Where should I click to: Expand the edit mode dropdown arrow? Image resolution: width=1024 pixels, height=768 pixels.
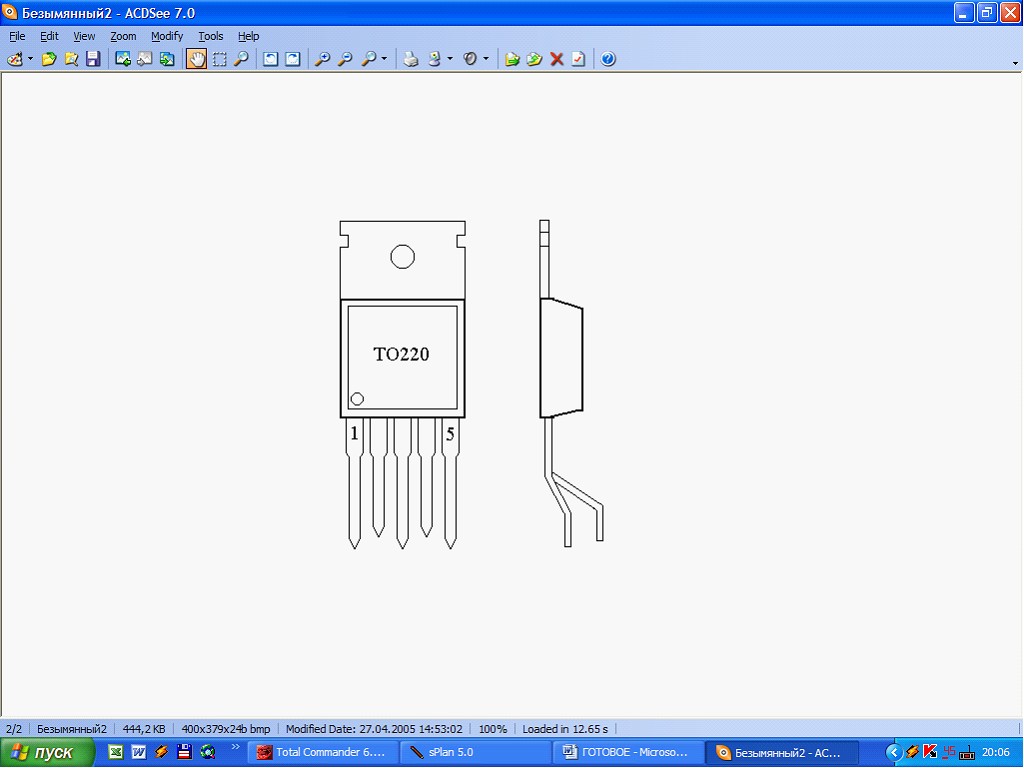click(30, 59)
